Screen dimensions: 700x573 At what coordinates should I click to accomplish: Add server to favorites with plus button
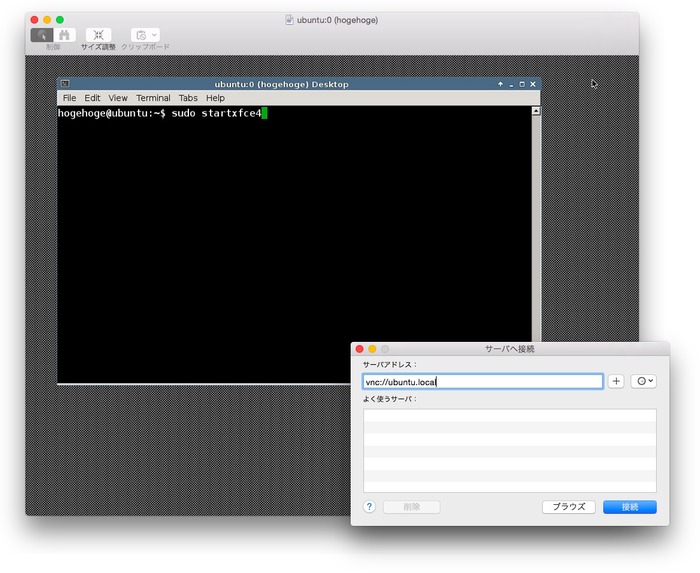click(616, 381)
